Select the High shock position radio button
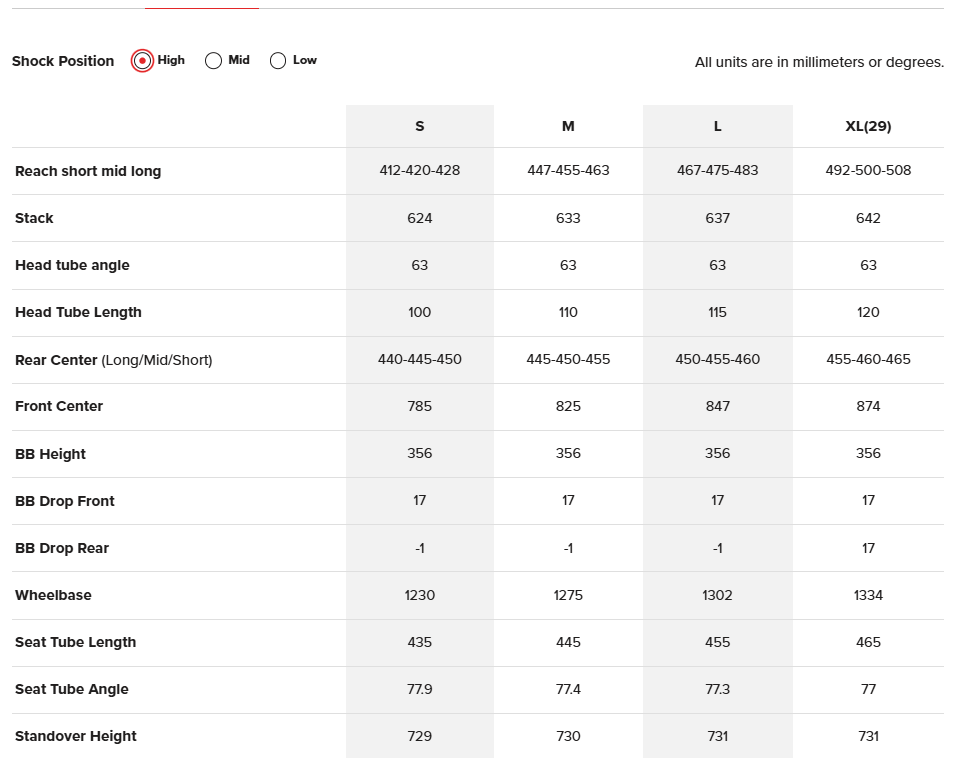956x758 pixels. click(143, 61)
